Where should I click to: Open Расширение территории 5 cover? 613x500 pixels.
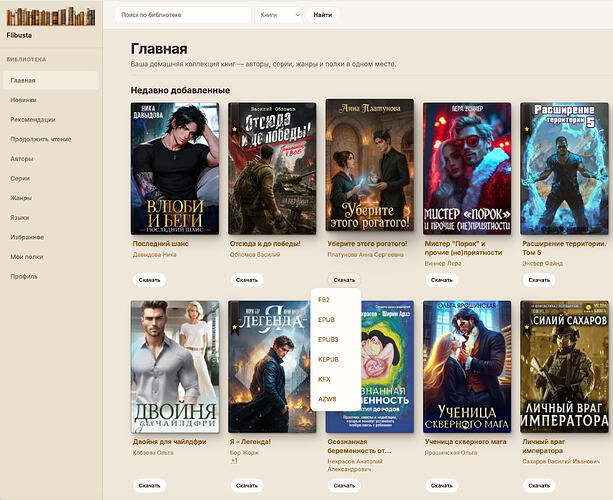click(x=565, y=168)
